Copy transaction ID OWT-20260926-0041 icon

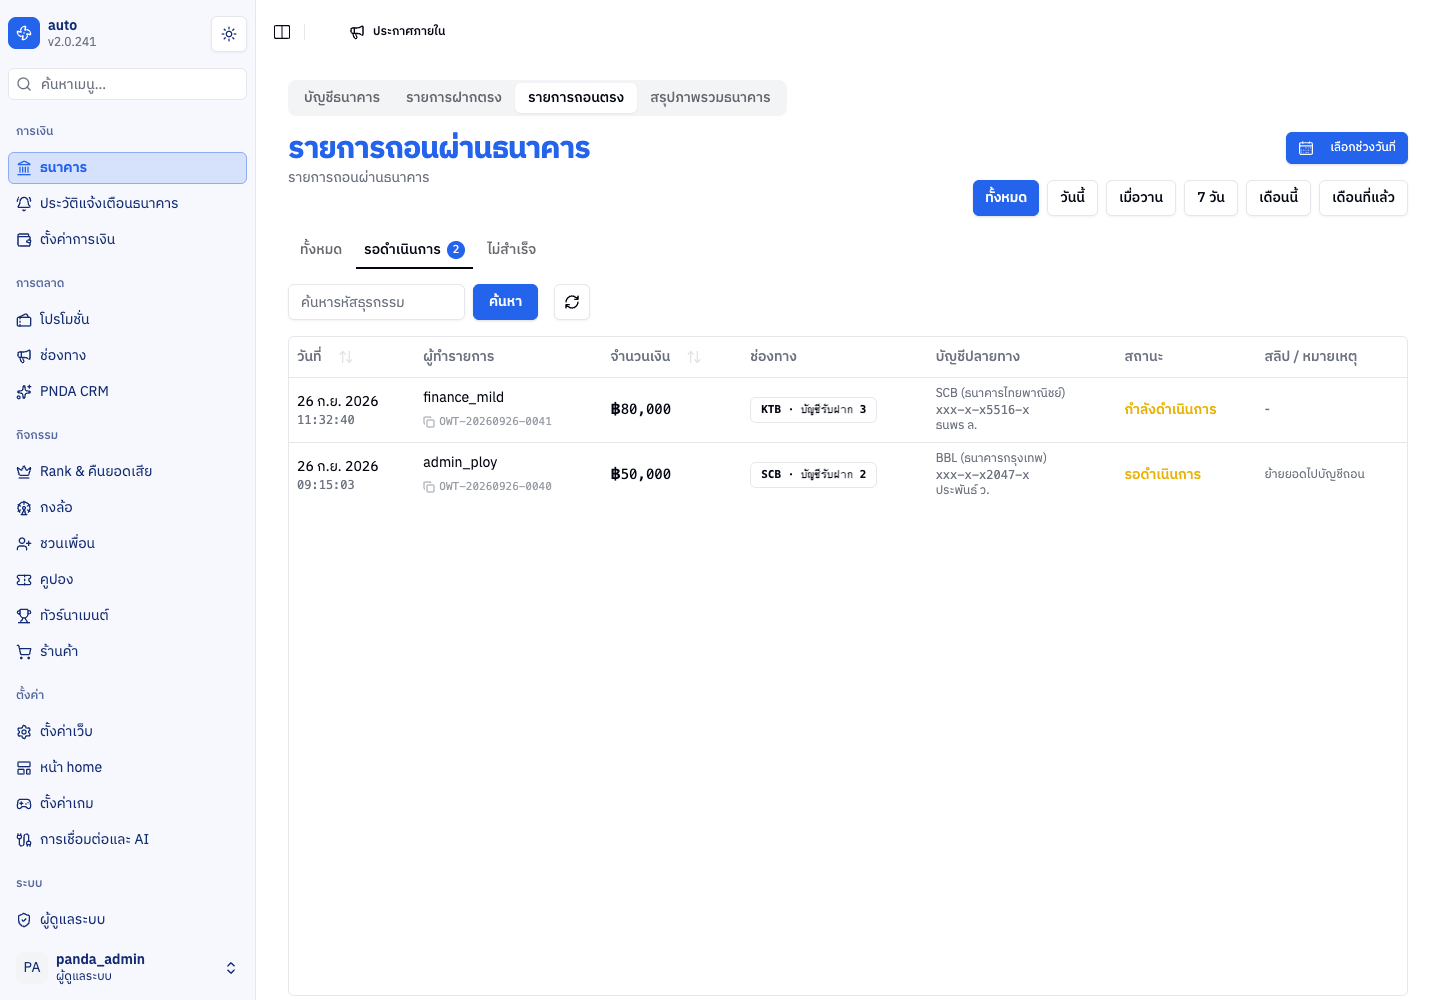429,422
